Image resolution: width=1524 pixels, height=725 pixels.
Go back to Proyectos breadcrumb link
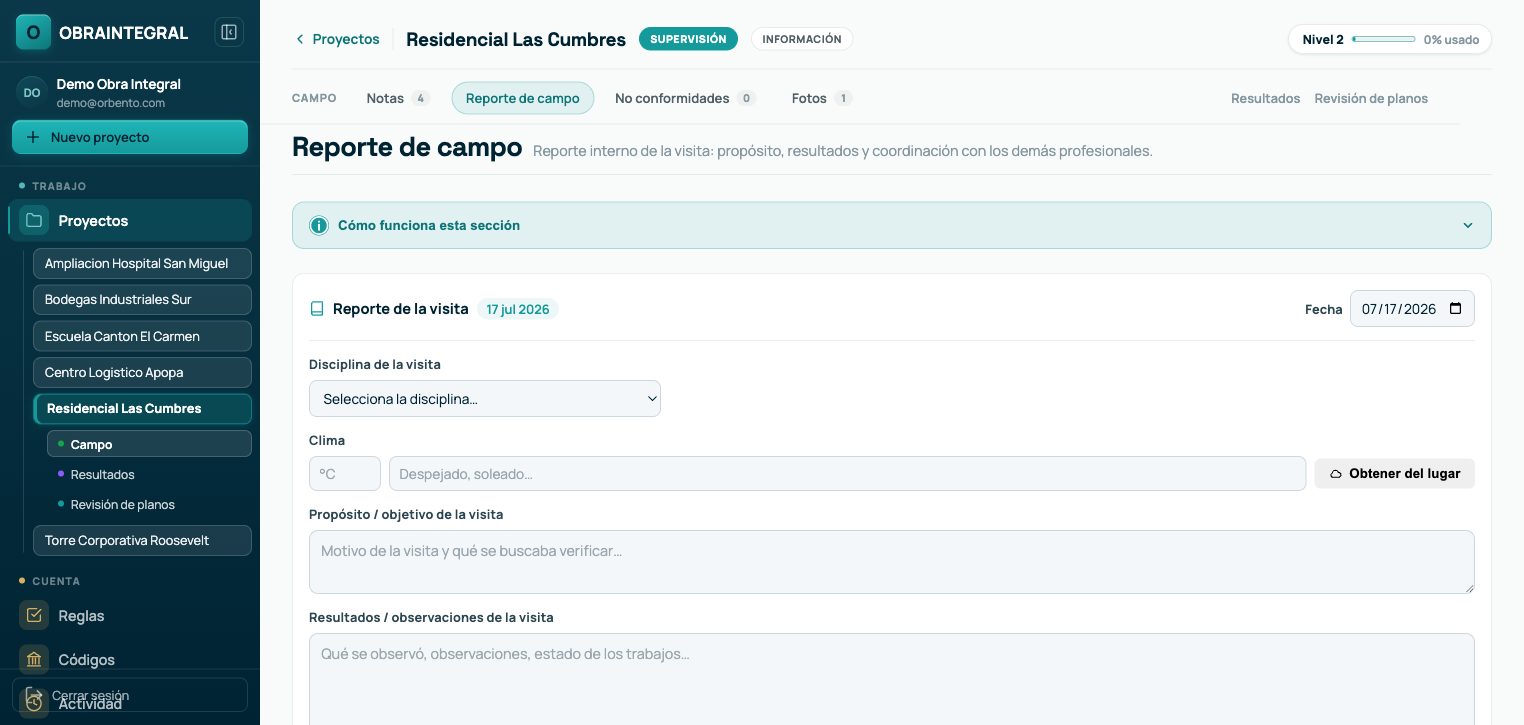coord(337,39)
